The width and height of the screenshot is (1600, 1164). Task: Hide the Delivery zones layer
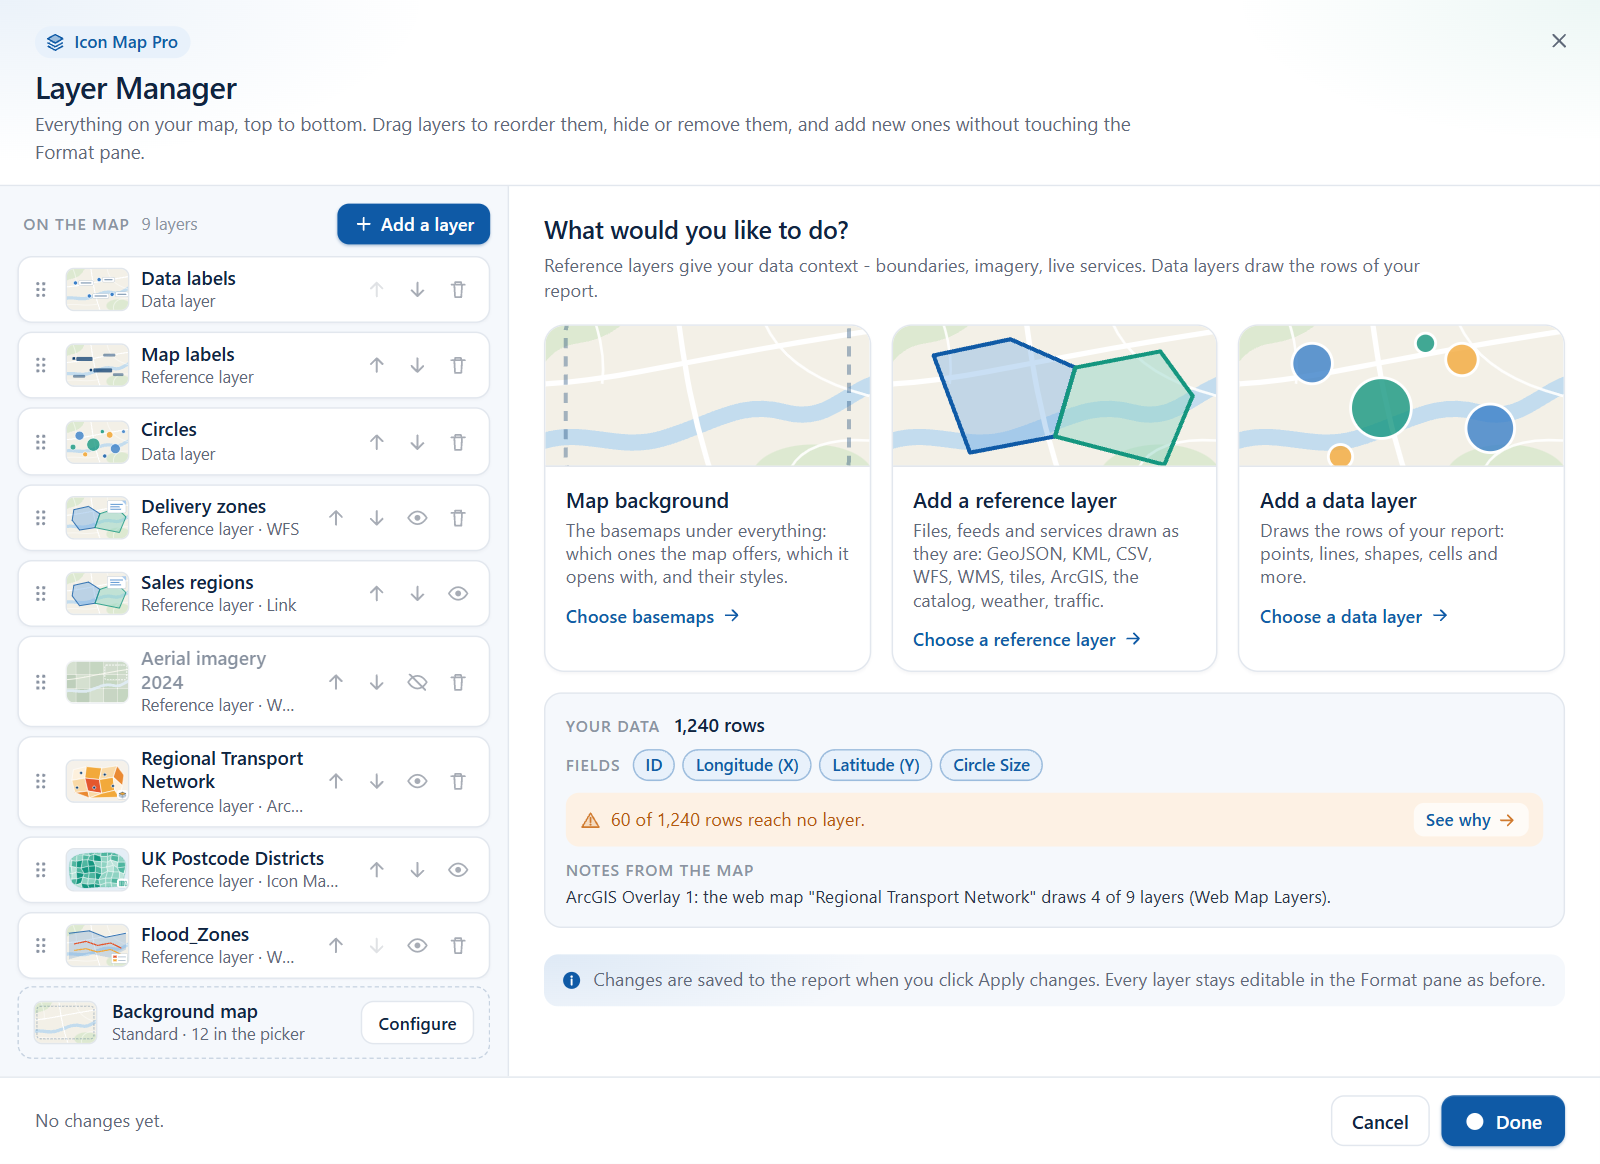(418, 518)
